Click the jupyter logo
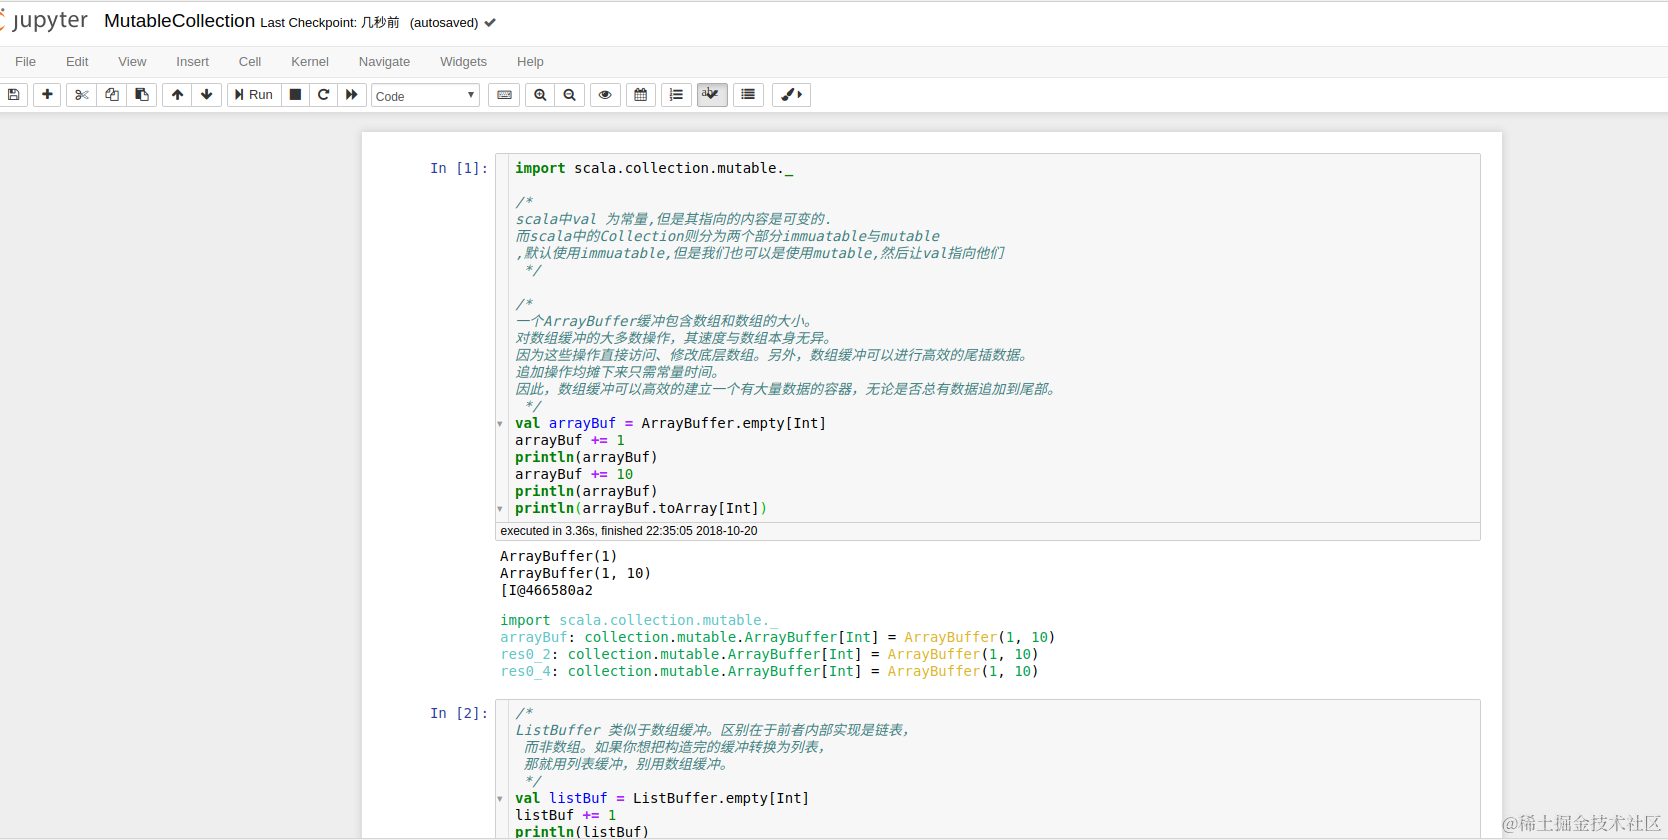Viewport: 1668px width, 840px height. pyautogui.click(x=44, y=21)
